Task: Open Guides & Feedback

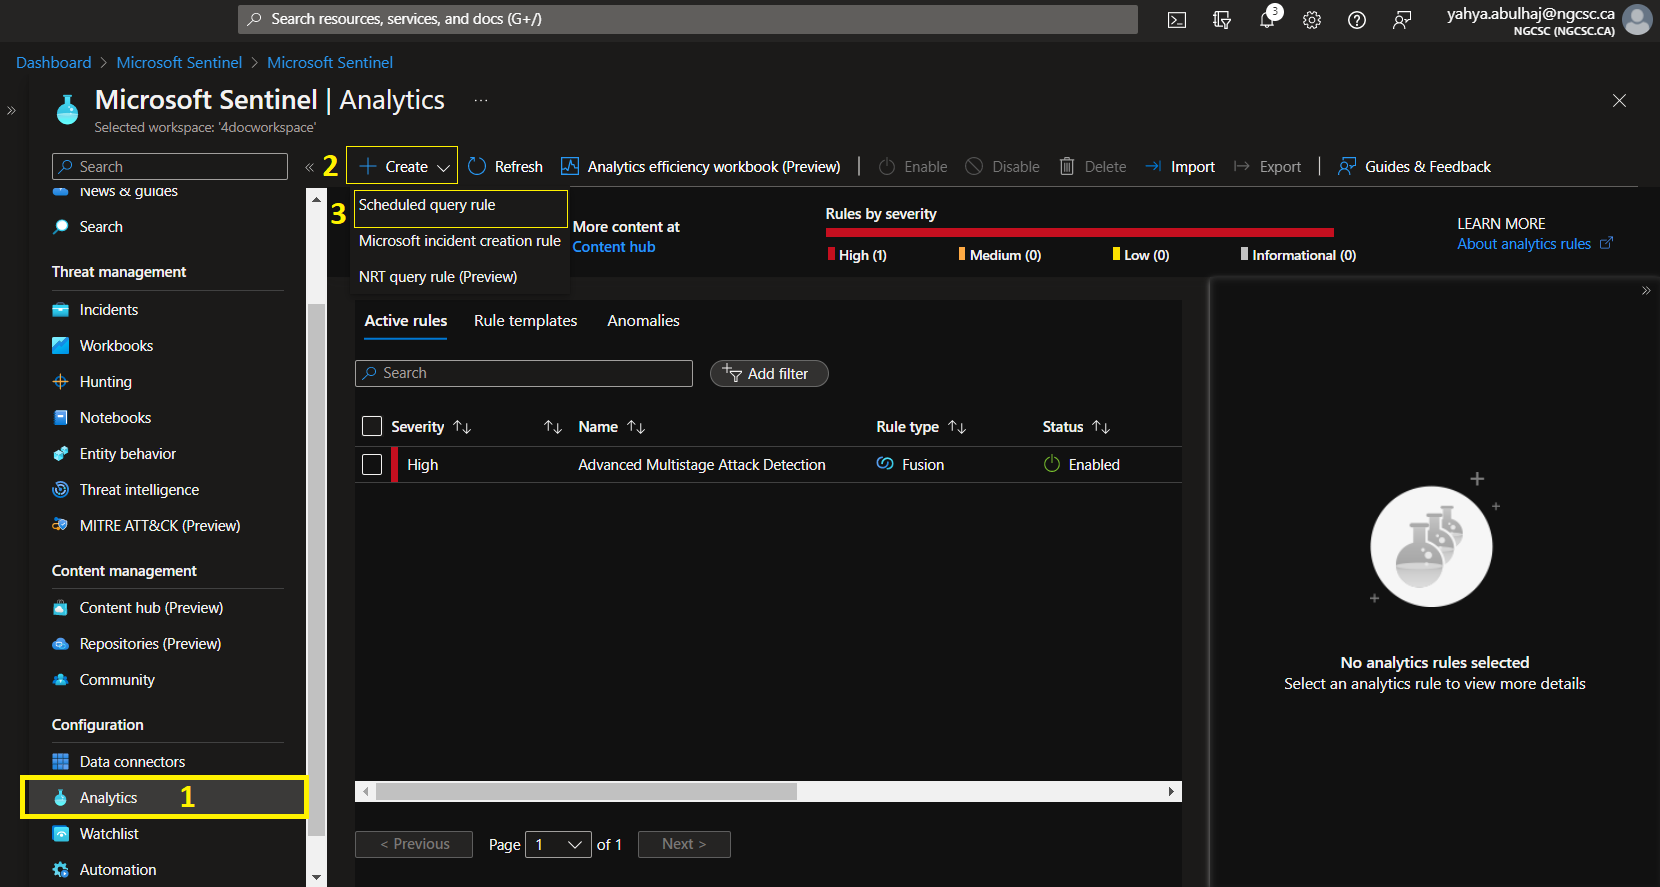Action: tap(1414, 166)
